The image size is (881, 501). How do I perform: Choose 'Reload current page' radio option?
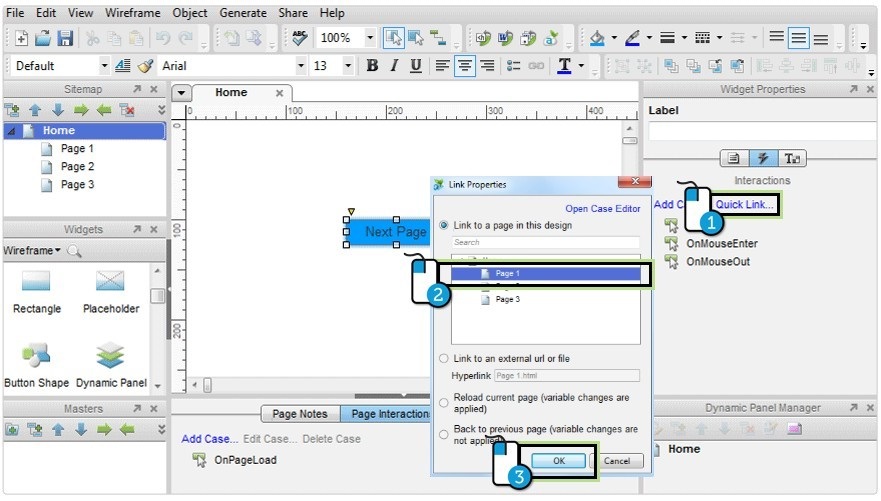click(x=445, y=402)
